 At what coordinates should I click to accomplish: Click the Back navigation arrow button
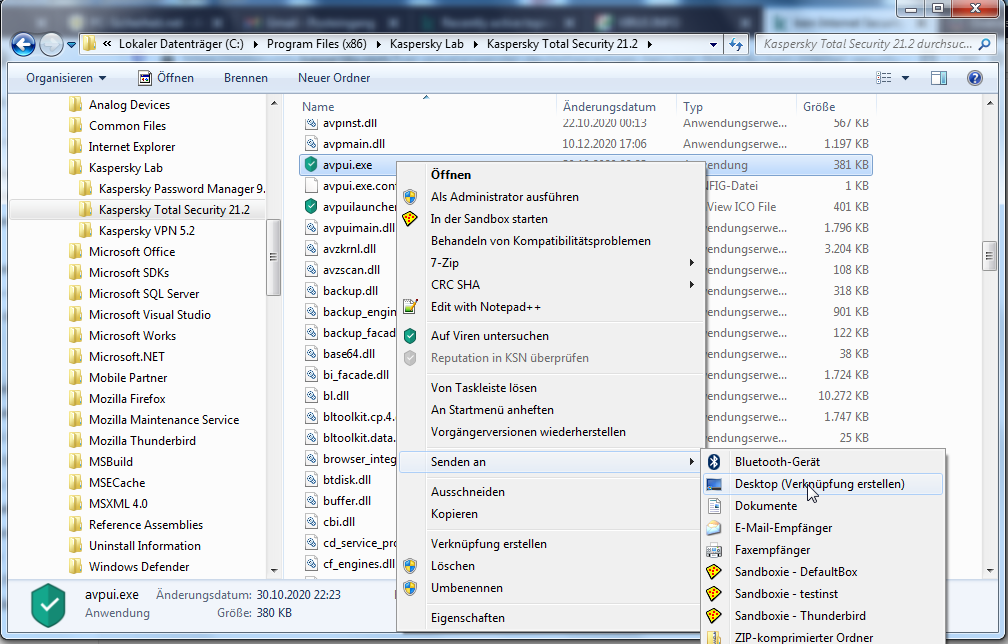24,44
